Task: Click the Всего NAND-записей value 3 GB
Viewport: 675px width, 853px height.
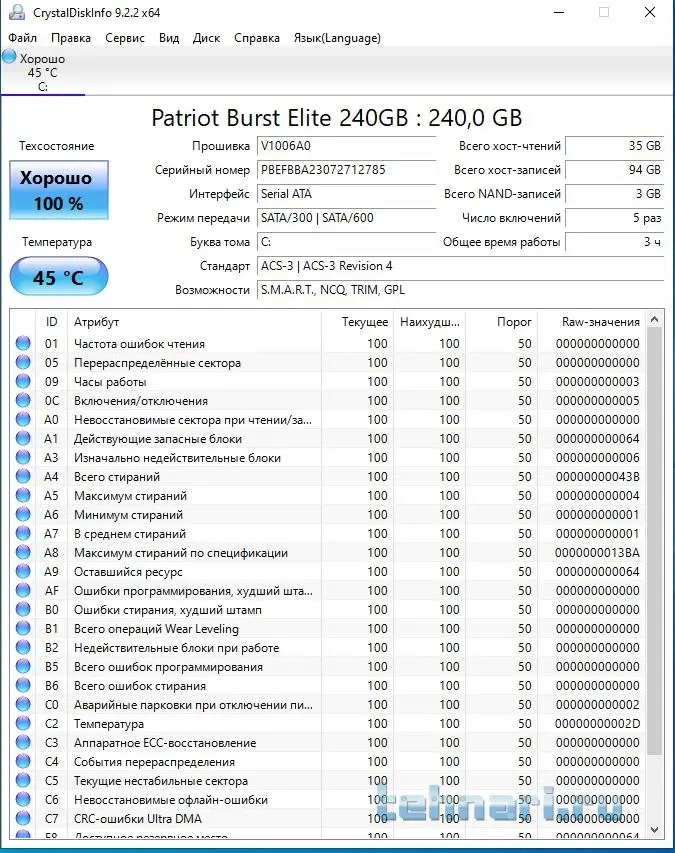Action: (615, 194)
